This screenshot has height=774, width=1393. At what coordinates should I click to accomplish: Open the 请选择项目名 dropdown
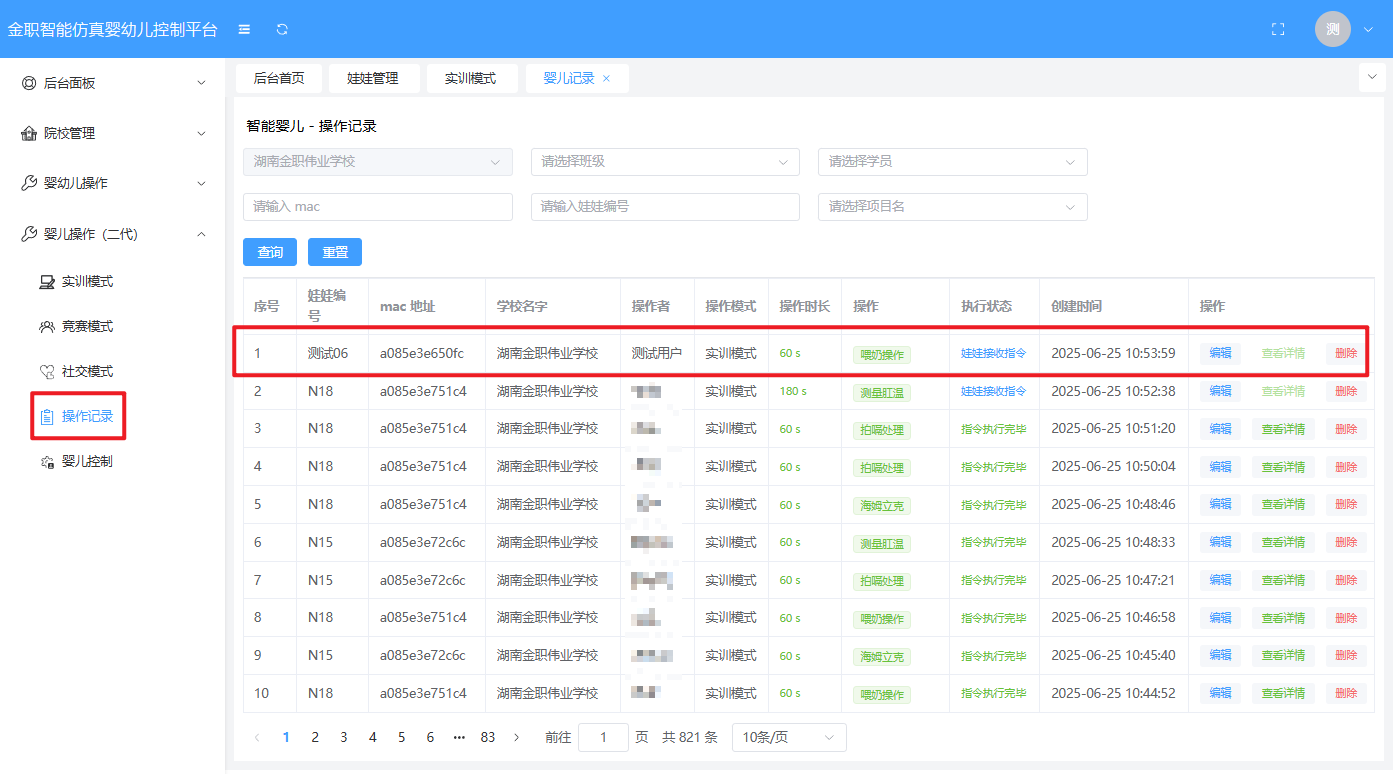[953, 206]
